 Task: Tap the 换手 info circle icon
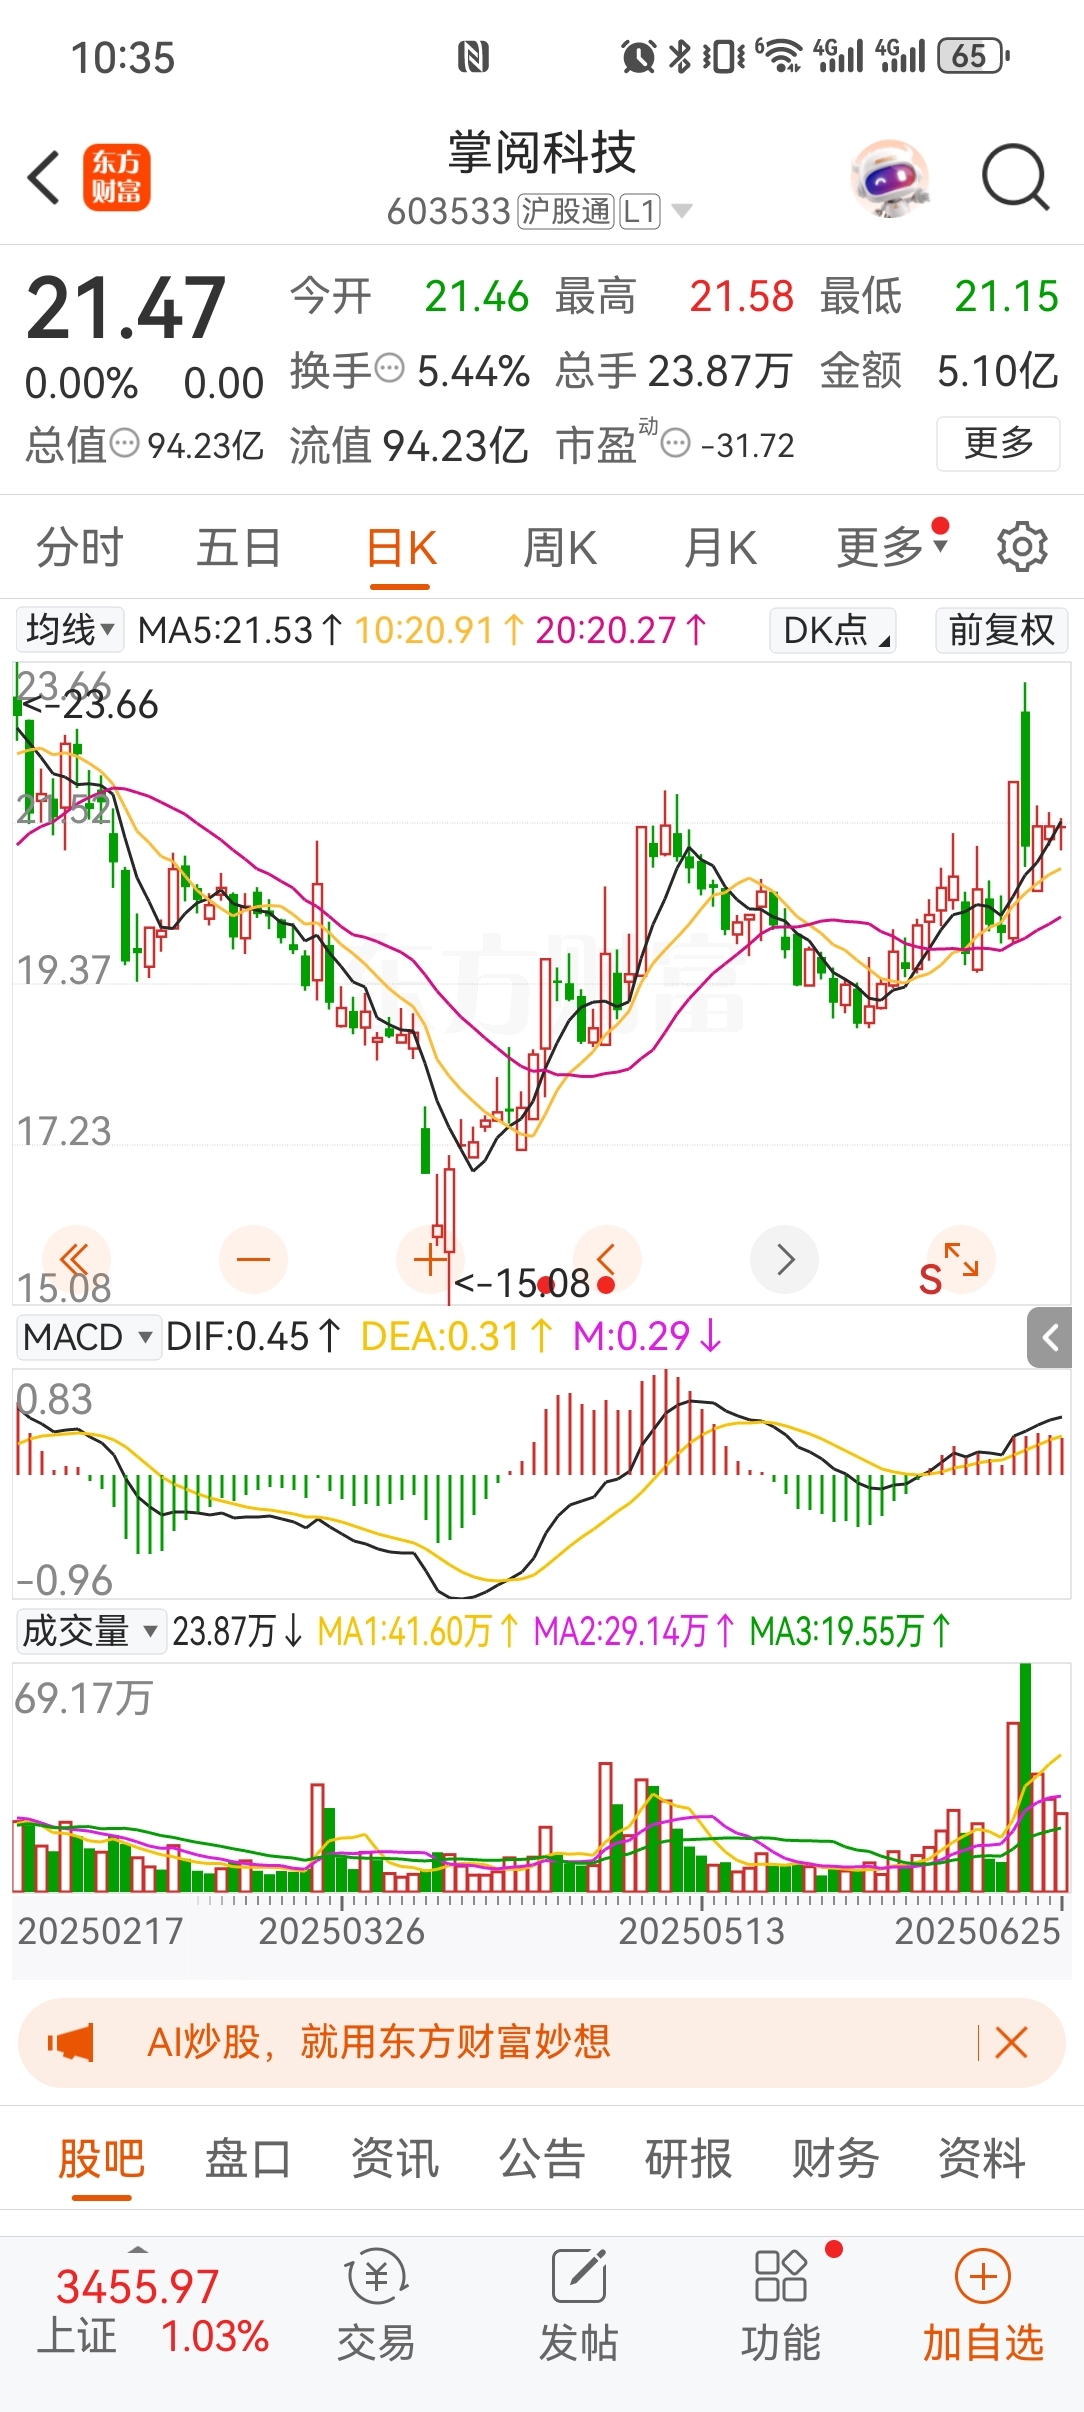tap(389, 368)
